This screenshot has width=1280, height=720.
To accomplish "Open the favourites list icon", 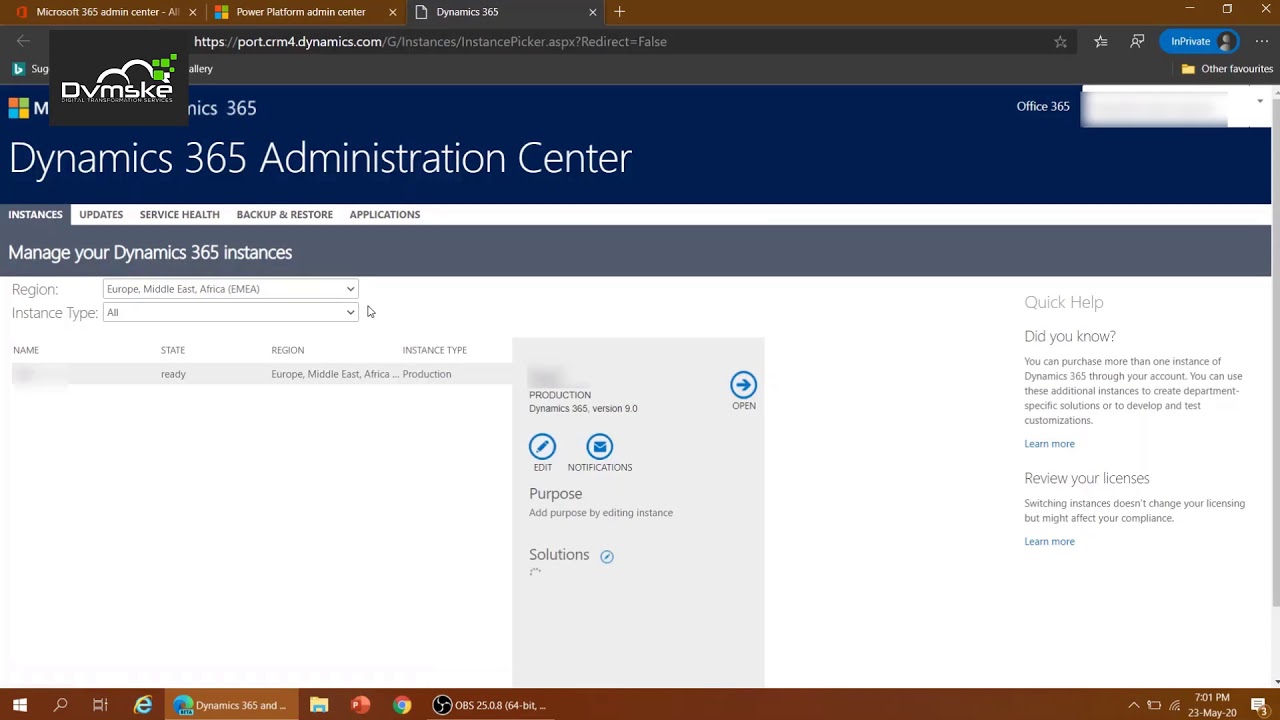I will [1101, 42].
